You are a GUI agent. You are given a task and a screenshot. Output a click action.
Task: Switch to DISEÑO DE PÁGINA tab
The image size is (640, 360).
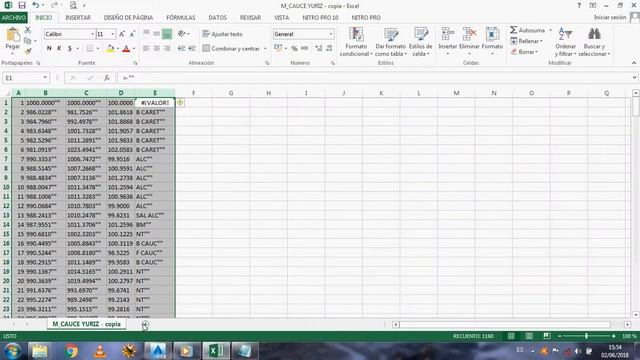(128, 18)
